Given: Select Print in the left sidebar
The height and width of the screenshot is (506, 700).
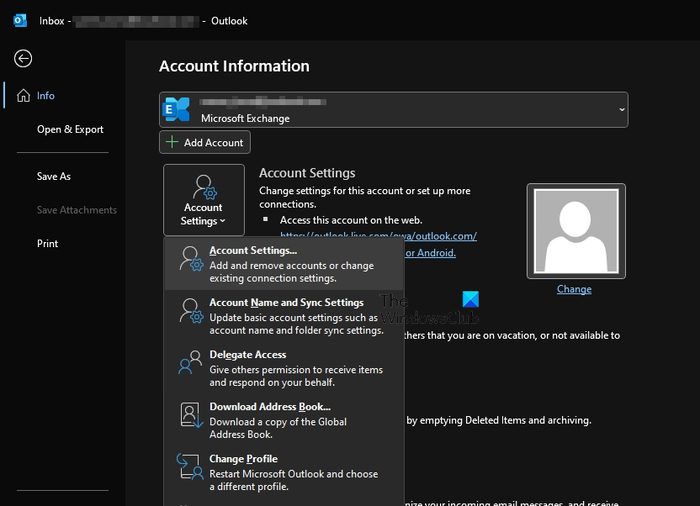Looking at the screenshot, I should (x=48, y=244).
